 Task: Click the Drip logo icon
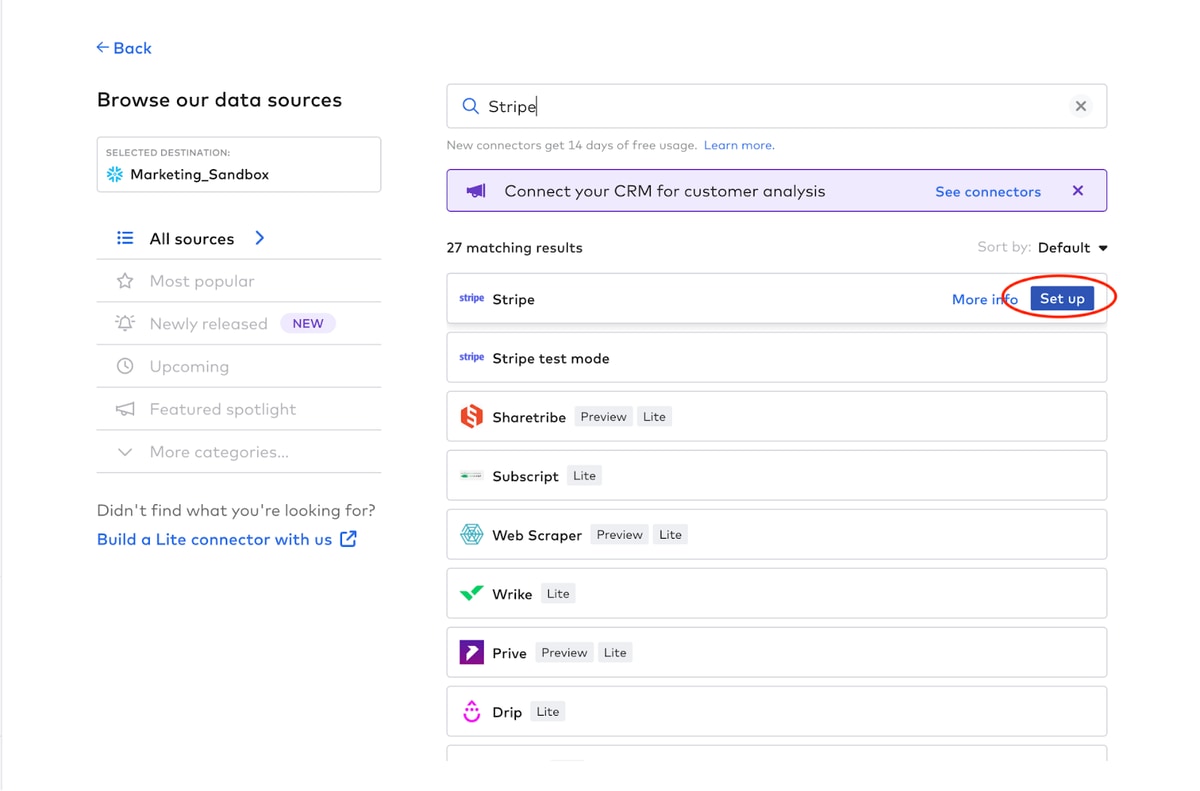click(471, 711)
